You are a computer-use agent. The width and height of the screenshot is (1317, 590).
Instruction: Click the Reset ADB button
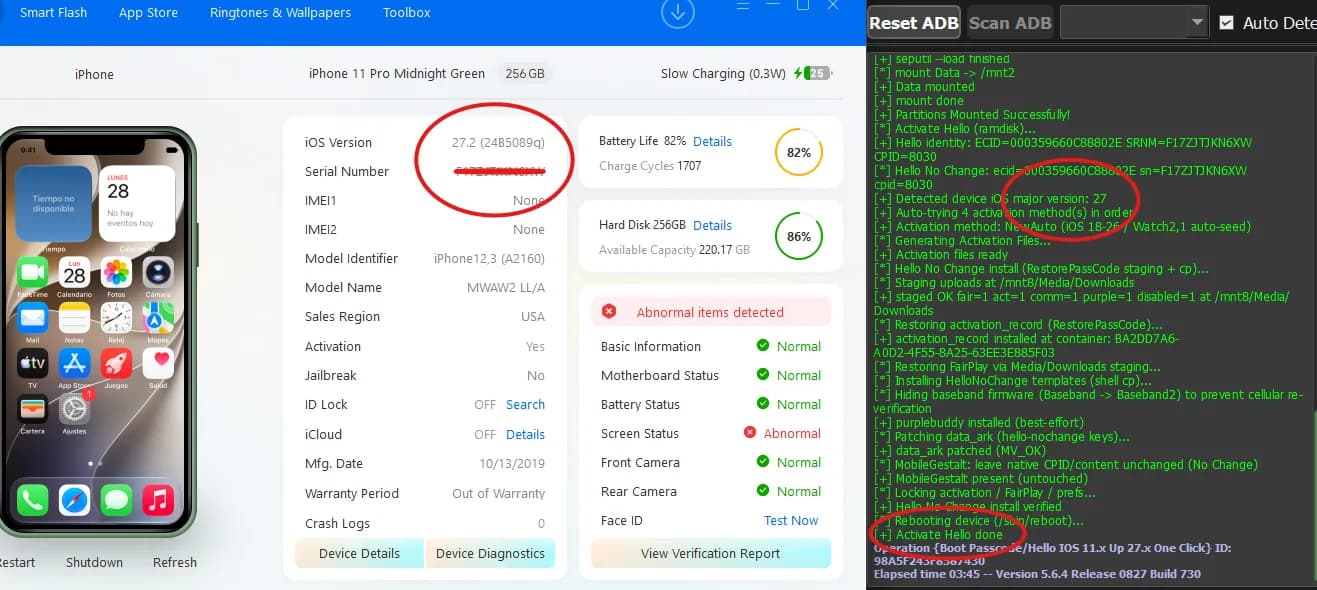[914, 22]
